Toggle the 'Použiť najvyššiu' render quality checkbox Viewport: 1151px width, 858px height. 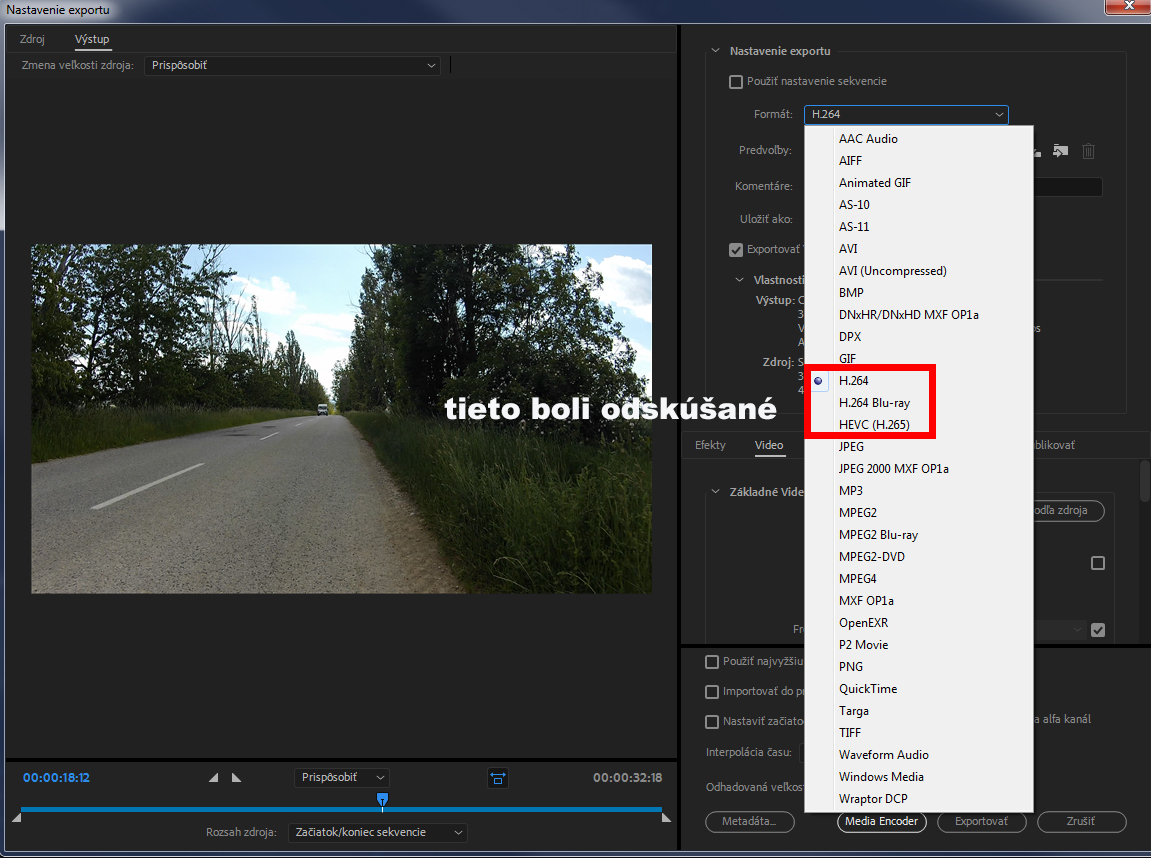coord(712,662)
